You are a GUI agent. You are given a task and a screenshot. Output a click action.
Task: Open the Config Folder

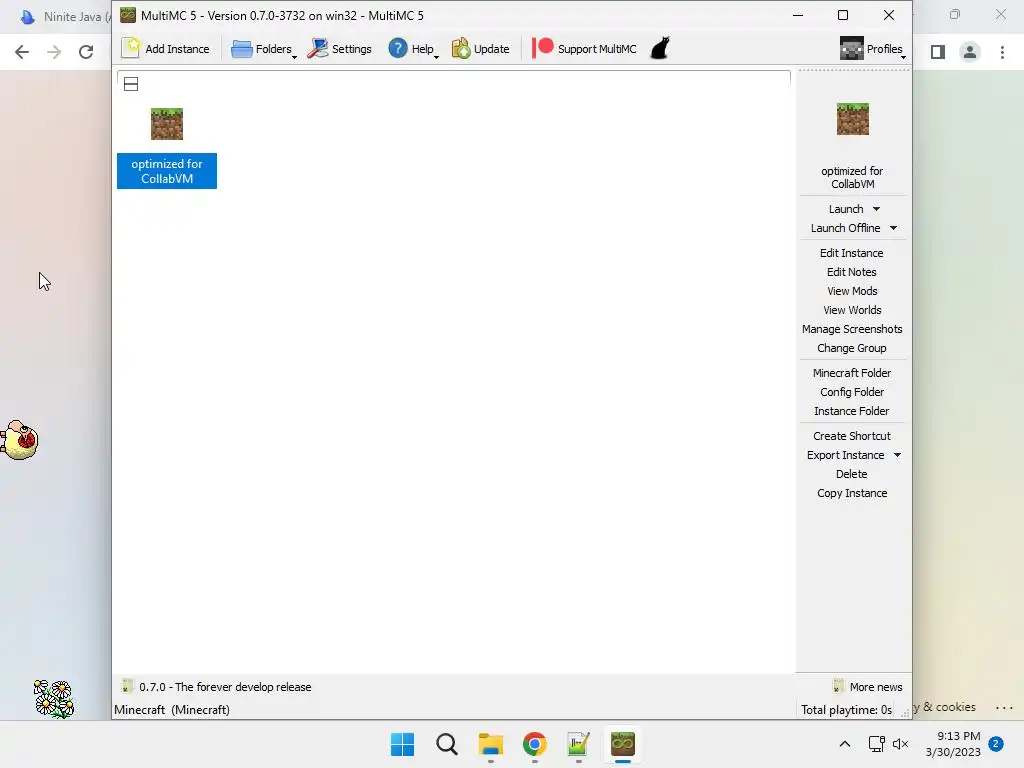click(852, 392)
